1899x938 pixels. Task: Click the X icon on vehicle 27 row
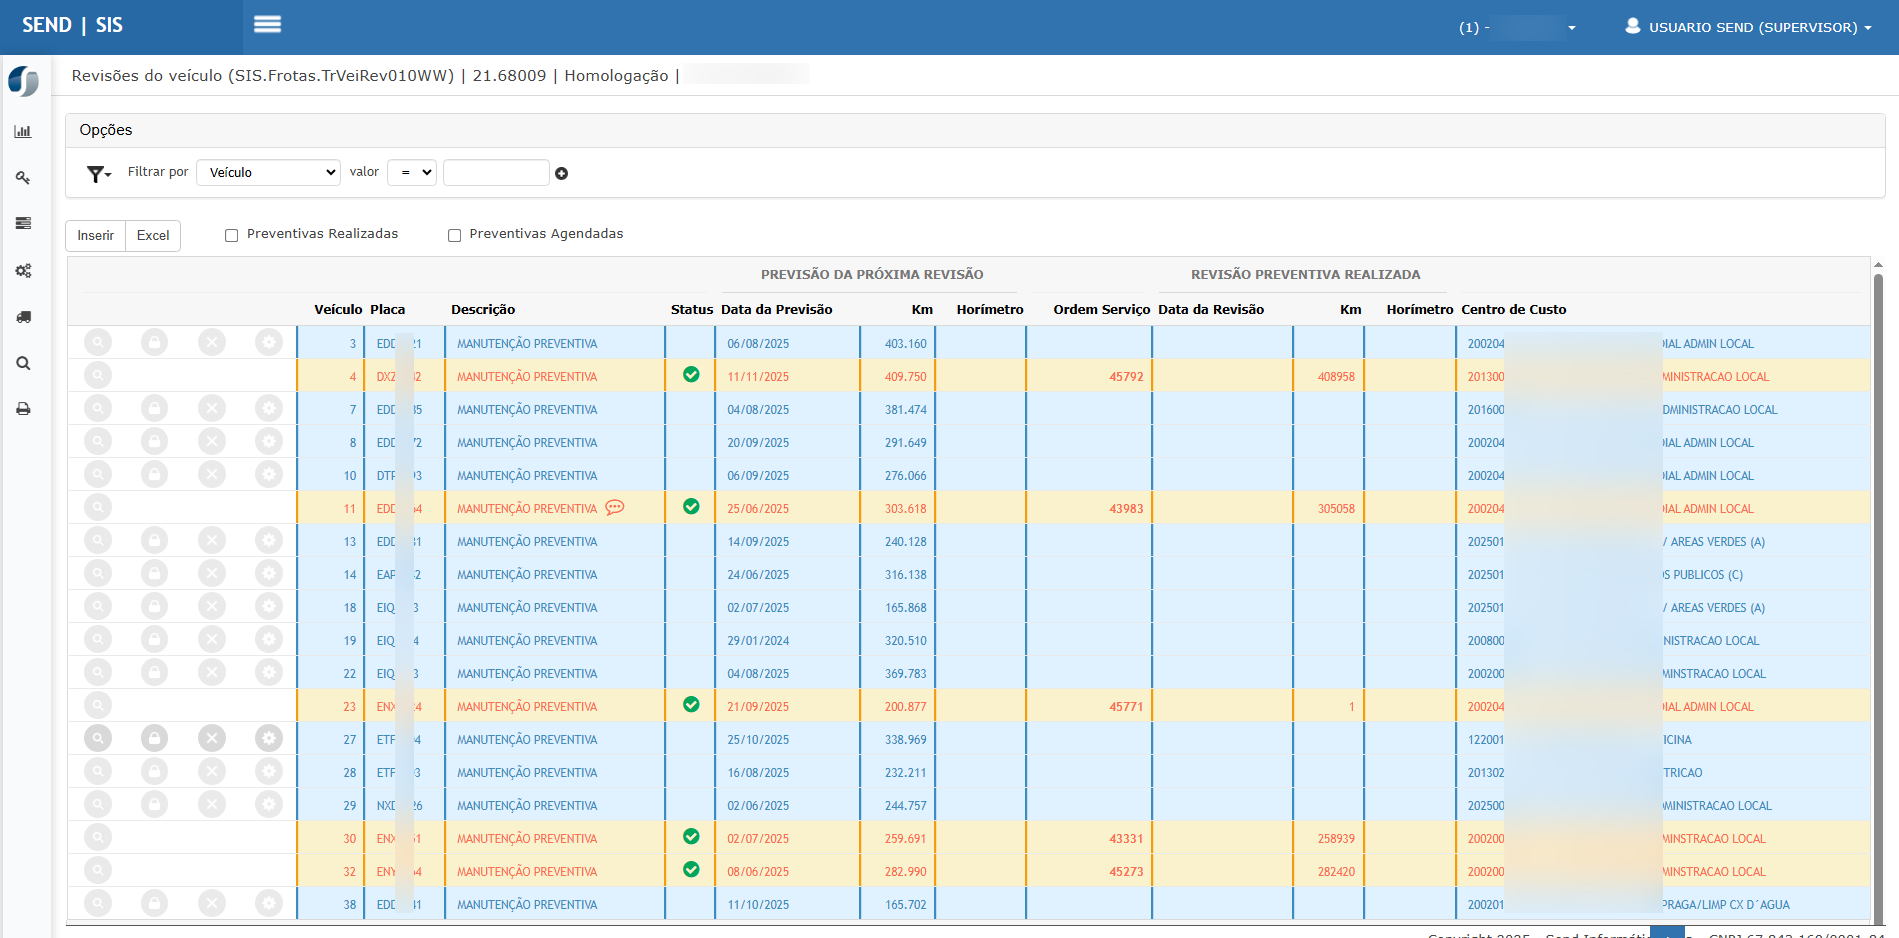pos(211,739)
